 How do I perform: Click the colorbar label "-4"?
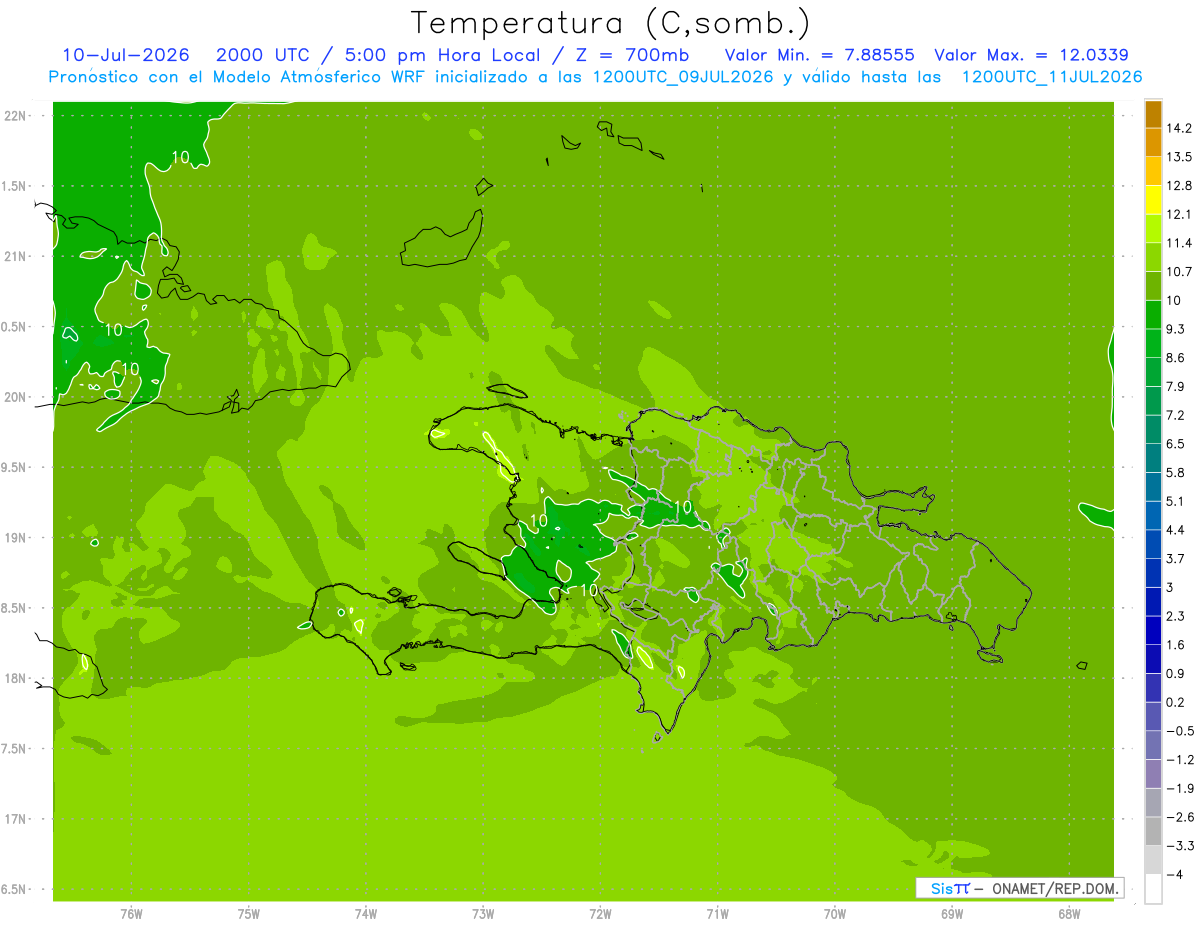coord(1175,874)
